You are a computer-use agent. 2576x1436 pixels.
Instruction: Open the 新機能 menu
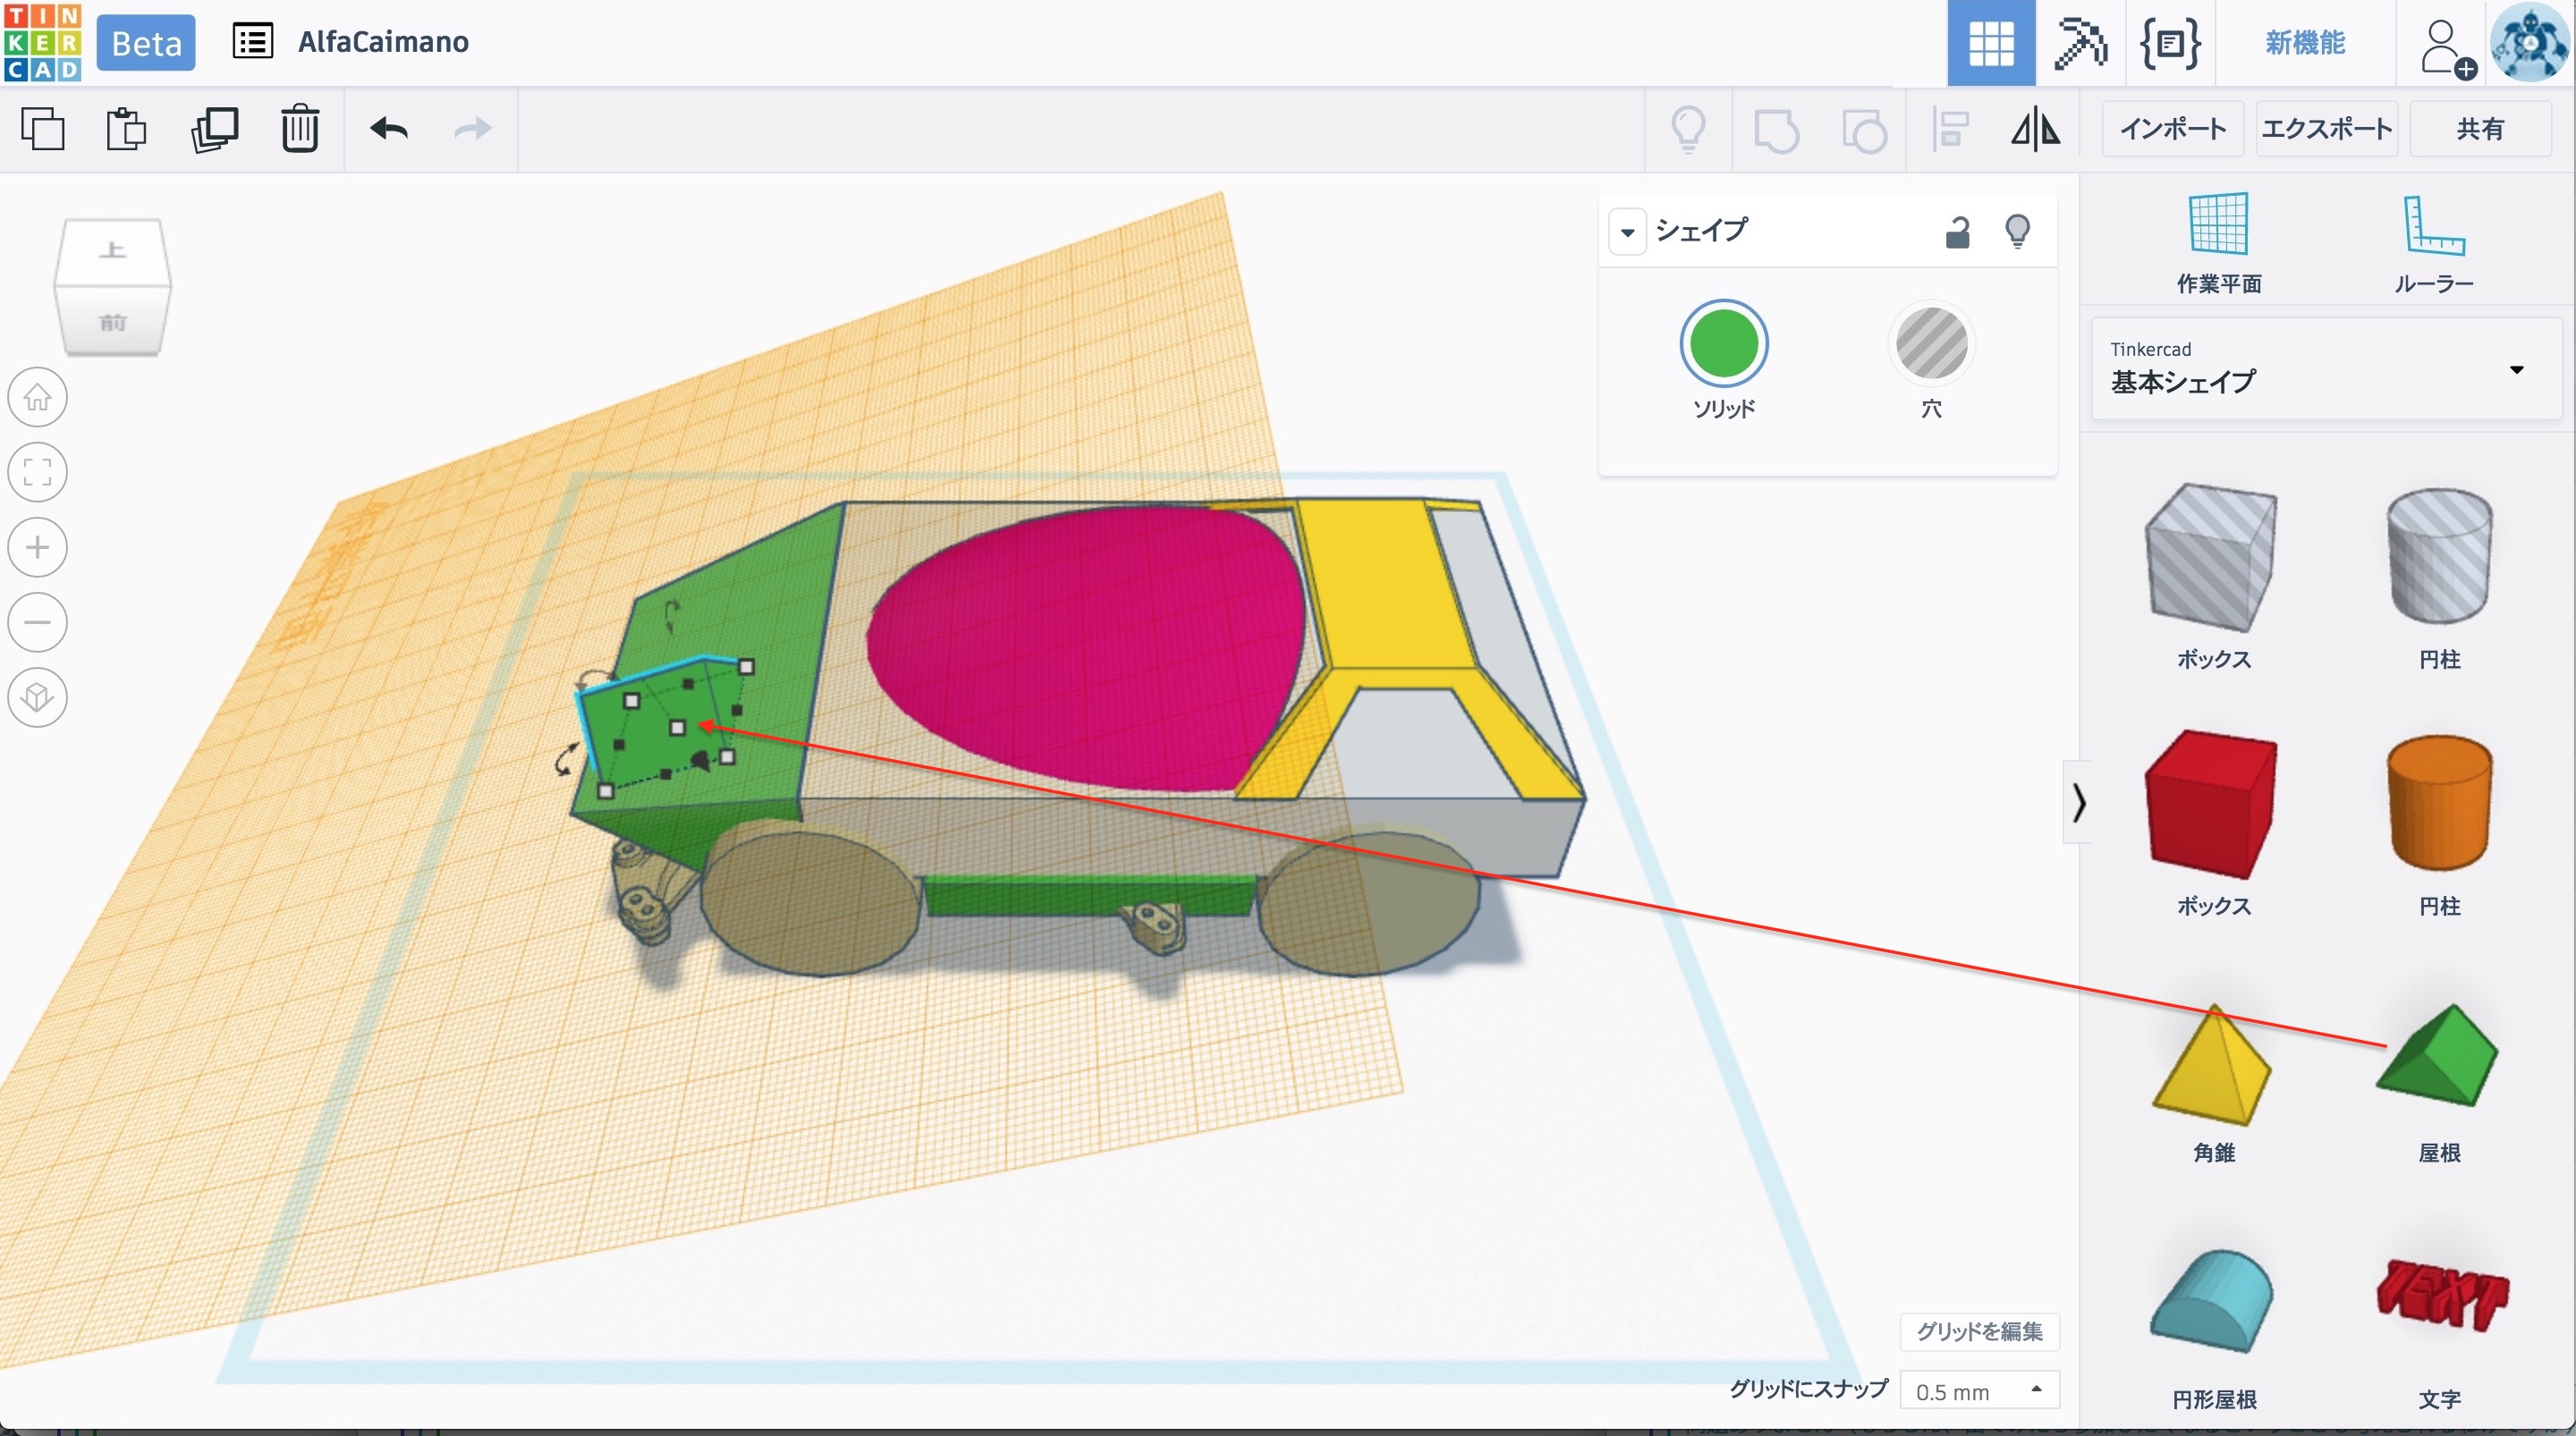pyautogui.click(x=2304, y=43)
